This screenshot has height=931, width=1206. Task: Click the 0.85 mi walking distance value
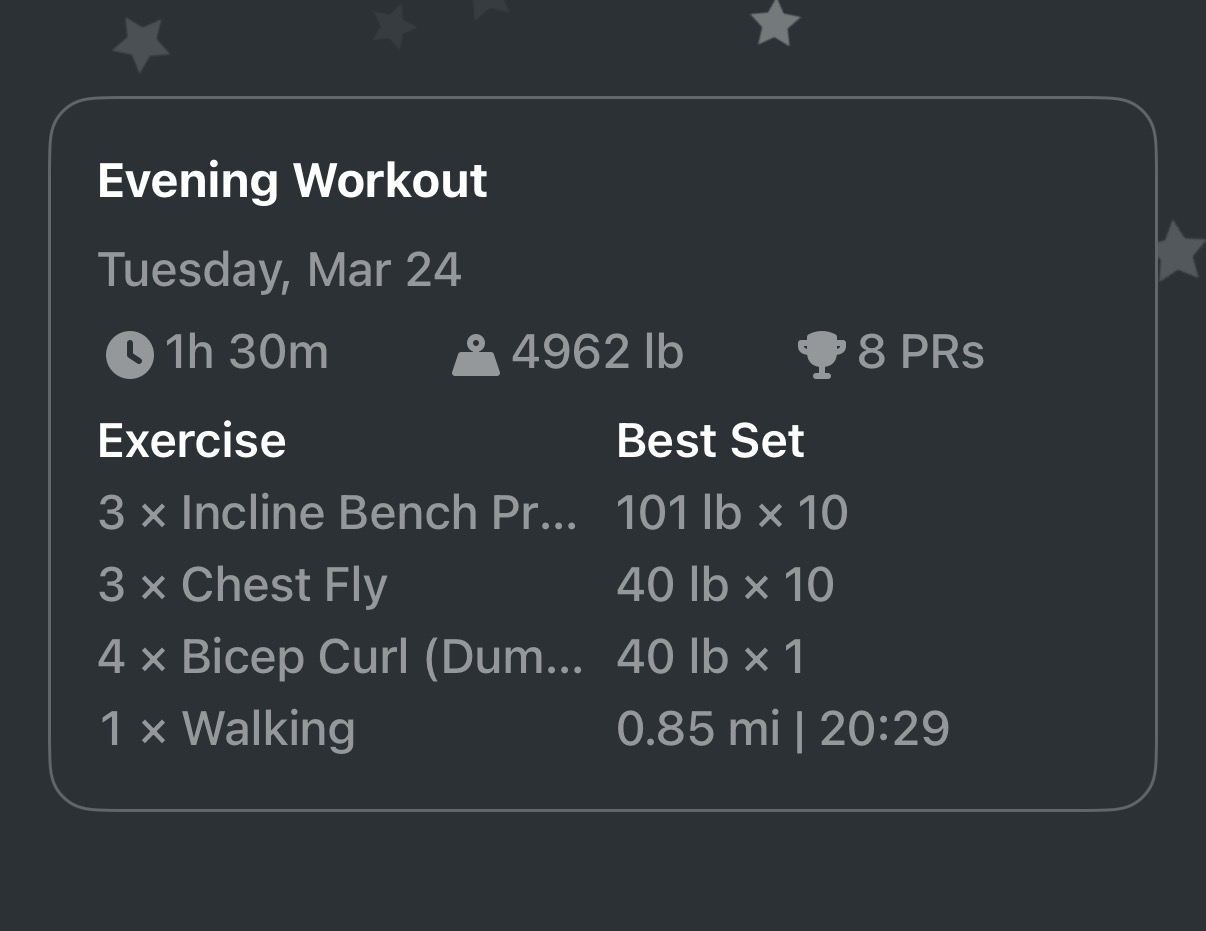pyautogui.click(x=698, y=729)
